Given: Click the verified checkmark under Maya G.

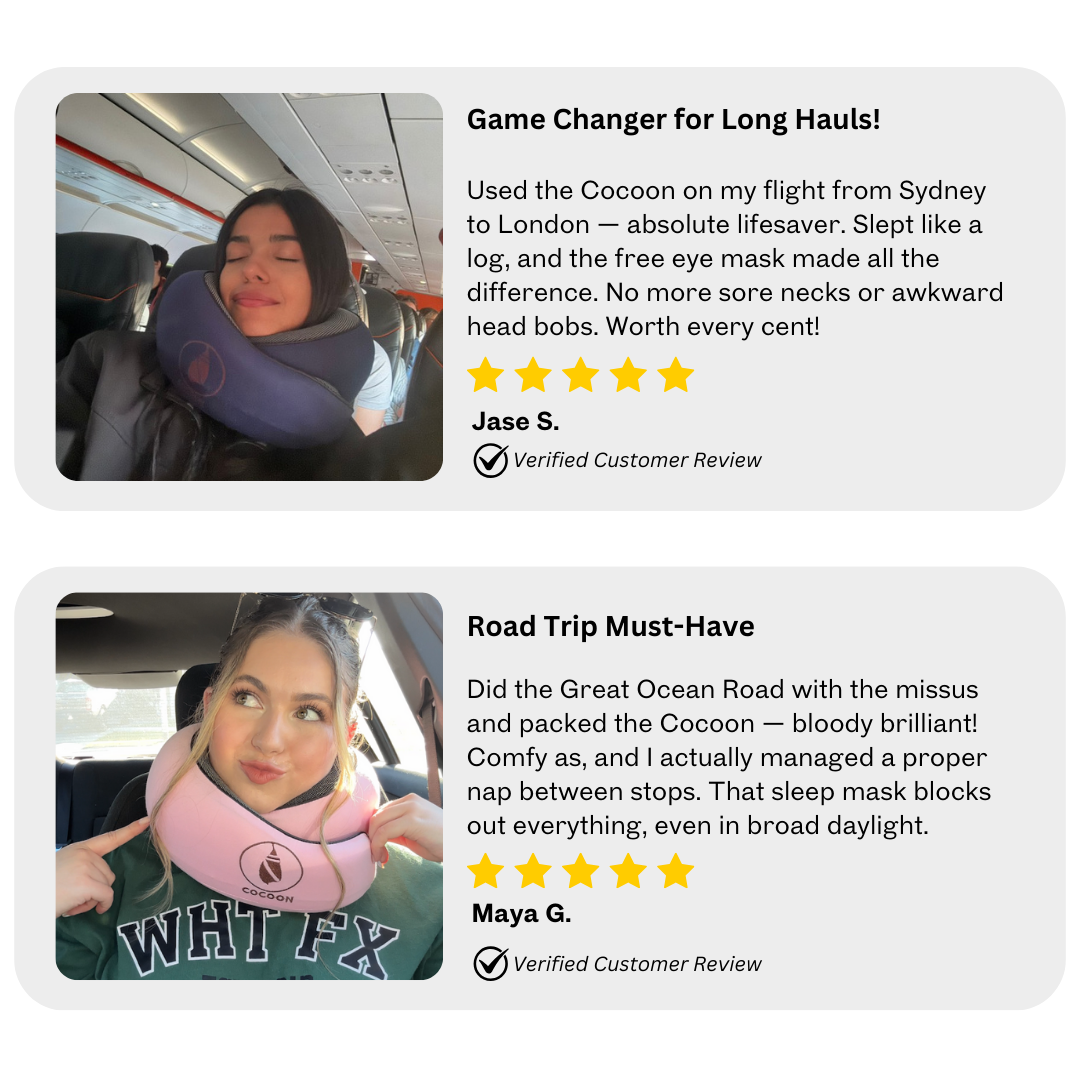Looking at the screenshot, I should pyautogui.click(x=490, y=963).
